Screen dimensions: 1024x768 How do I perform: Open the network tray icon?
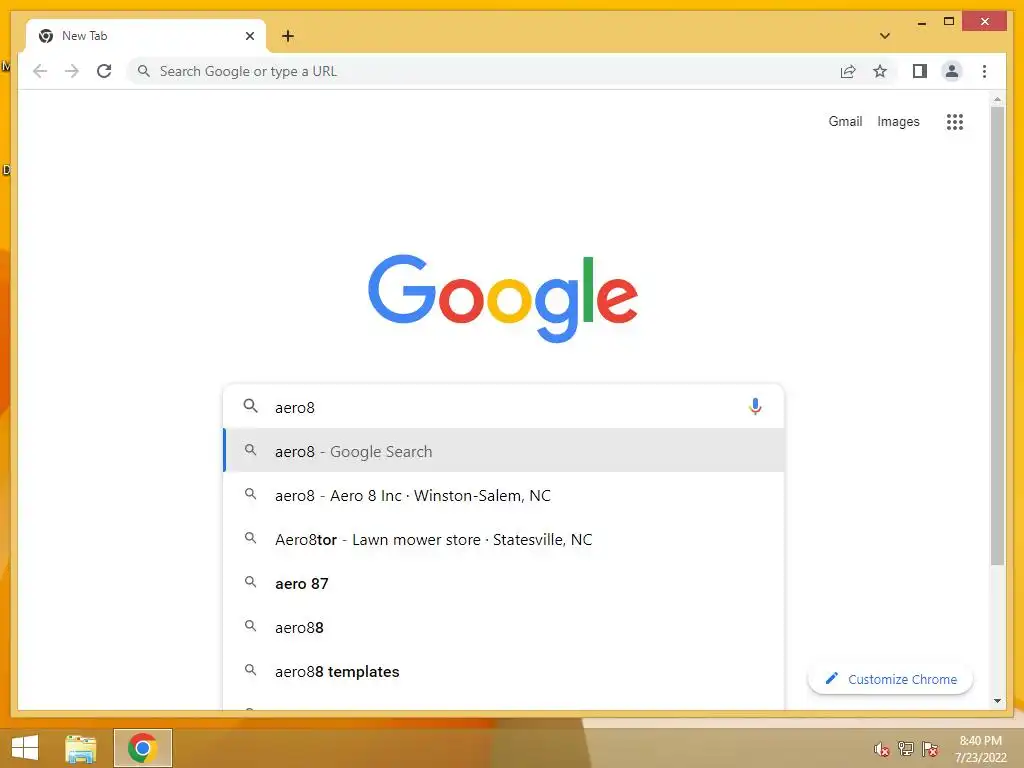tap(906, 749)
